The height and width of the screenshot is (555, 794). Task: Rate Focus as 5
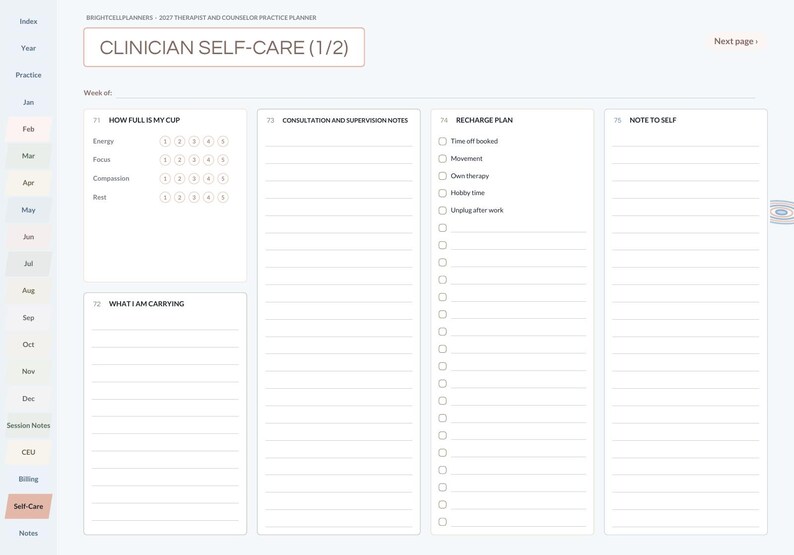223,160
